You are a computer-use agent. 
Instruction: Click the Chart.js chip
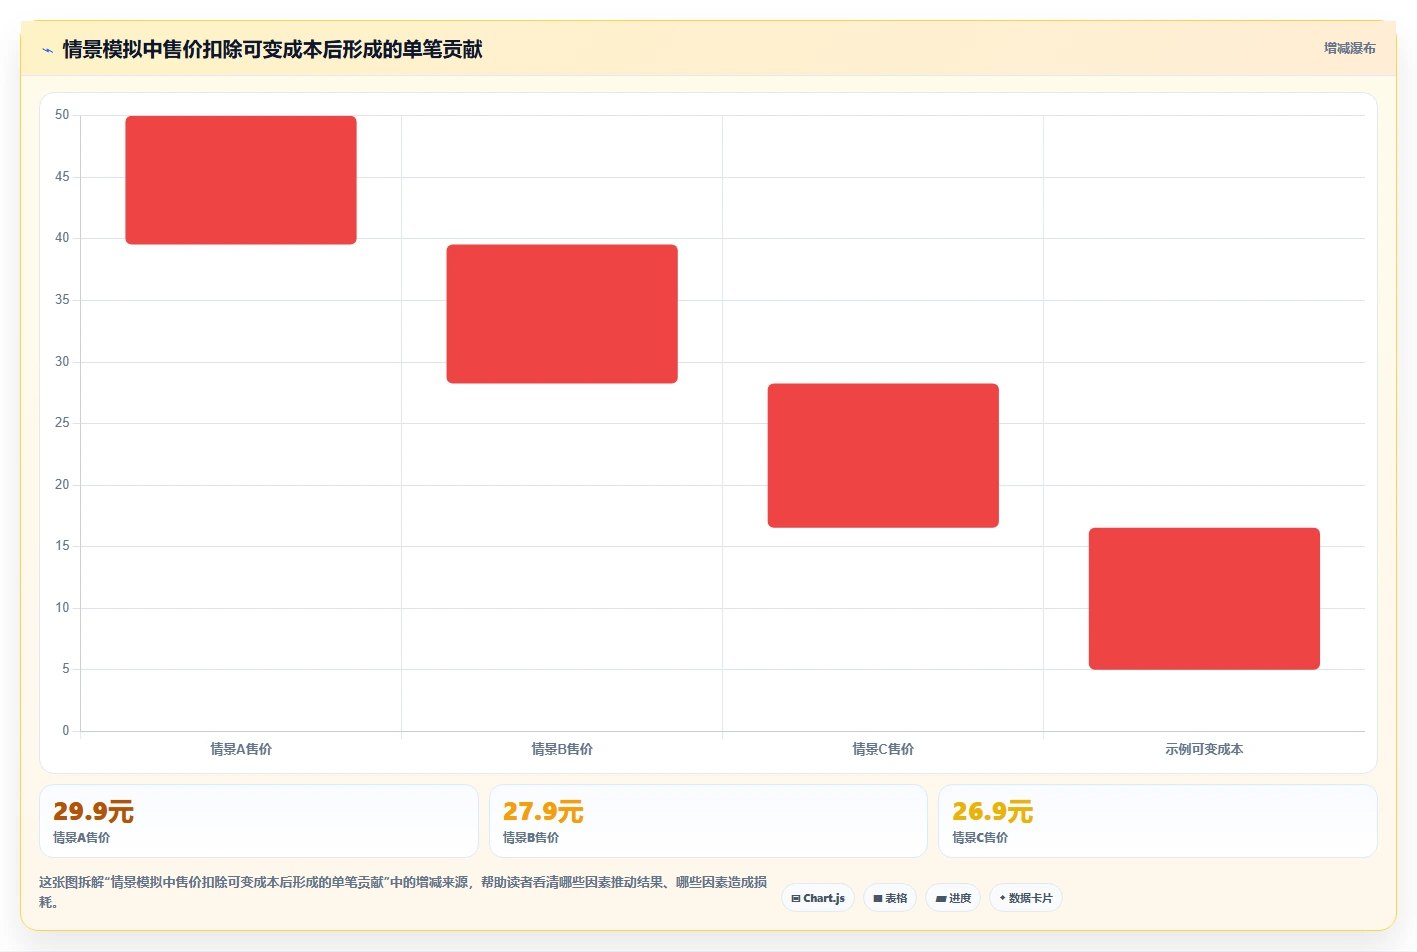coord(817,898)
